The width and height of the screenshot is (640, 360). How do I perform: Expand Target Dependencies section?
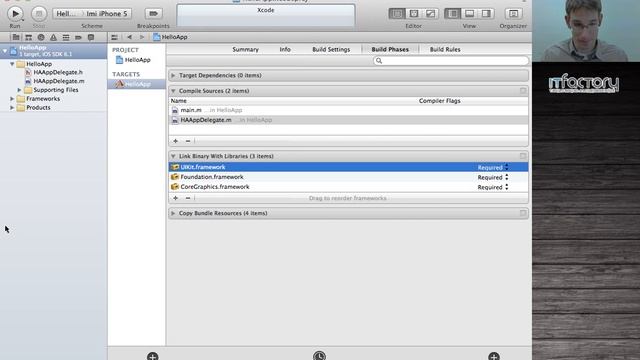(x=173, y=76)
